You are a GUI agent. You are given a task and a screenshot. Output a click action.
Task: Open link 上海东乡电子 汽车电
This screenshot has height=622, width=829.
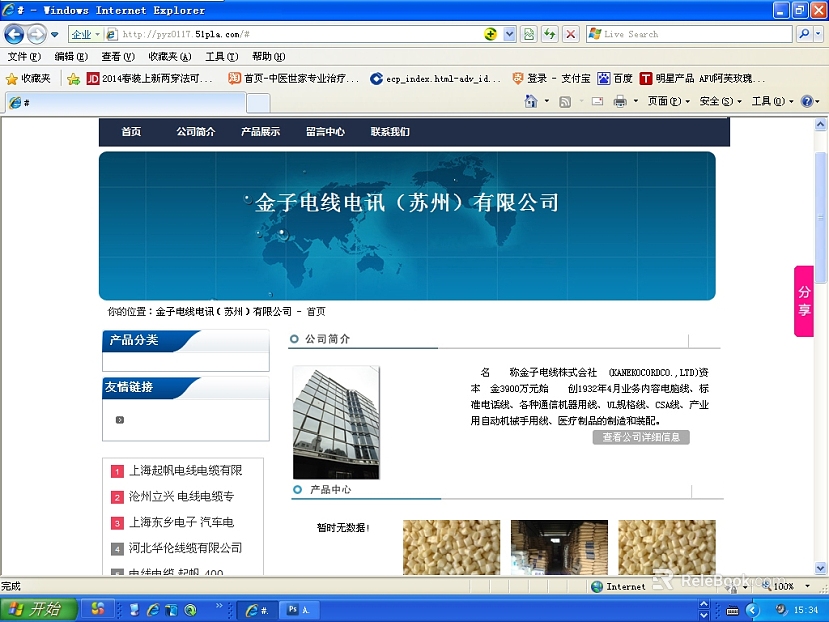click(181, 522)
